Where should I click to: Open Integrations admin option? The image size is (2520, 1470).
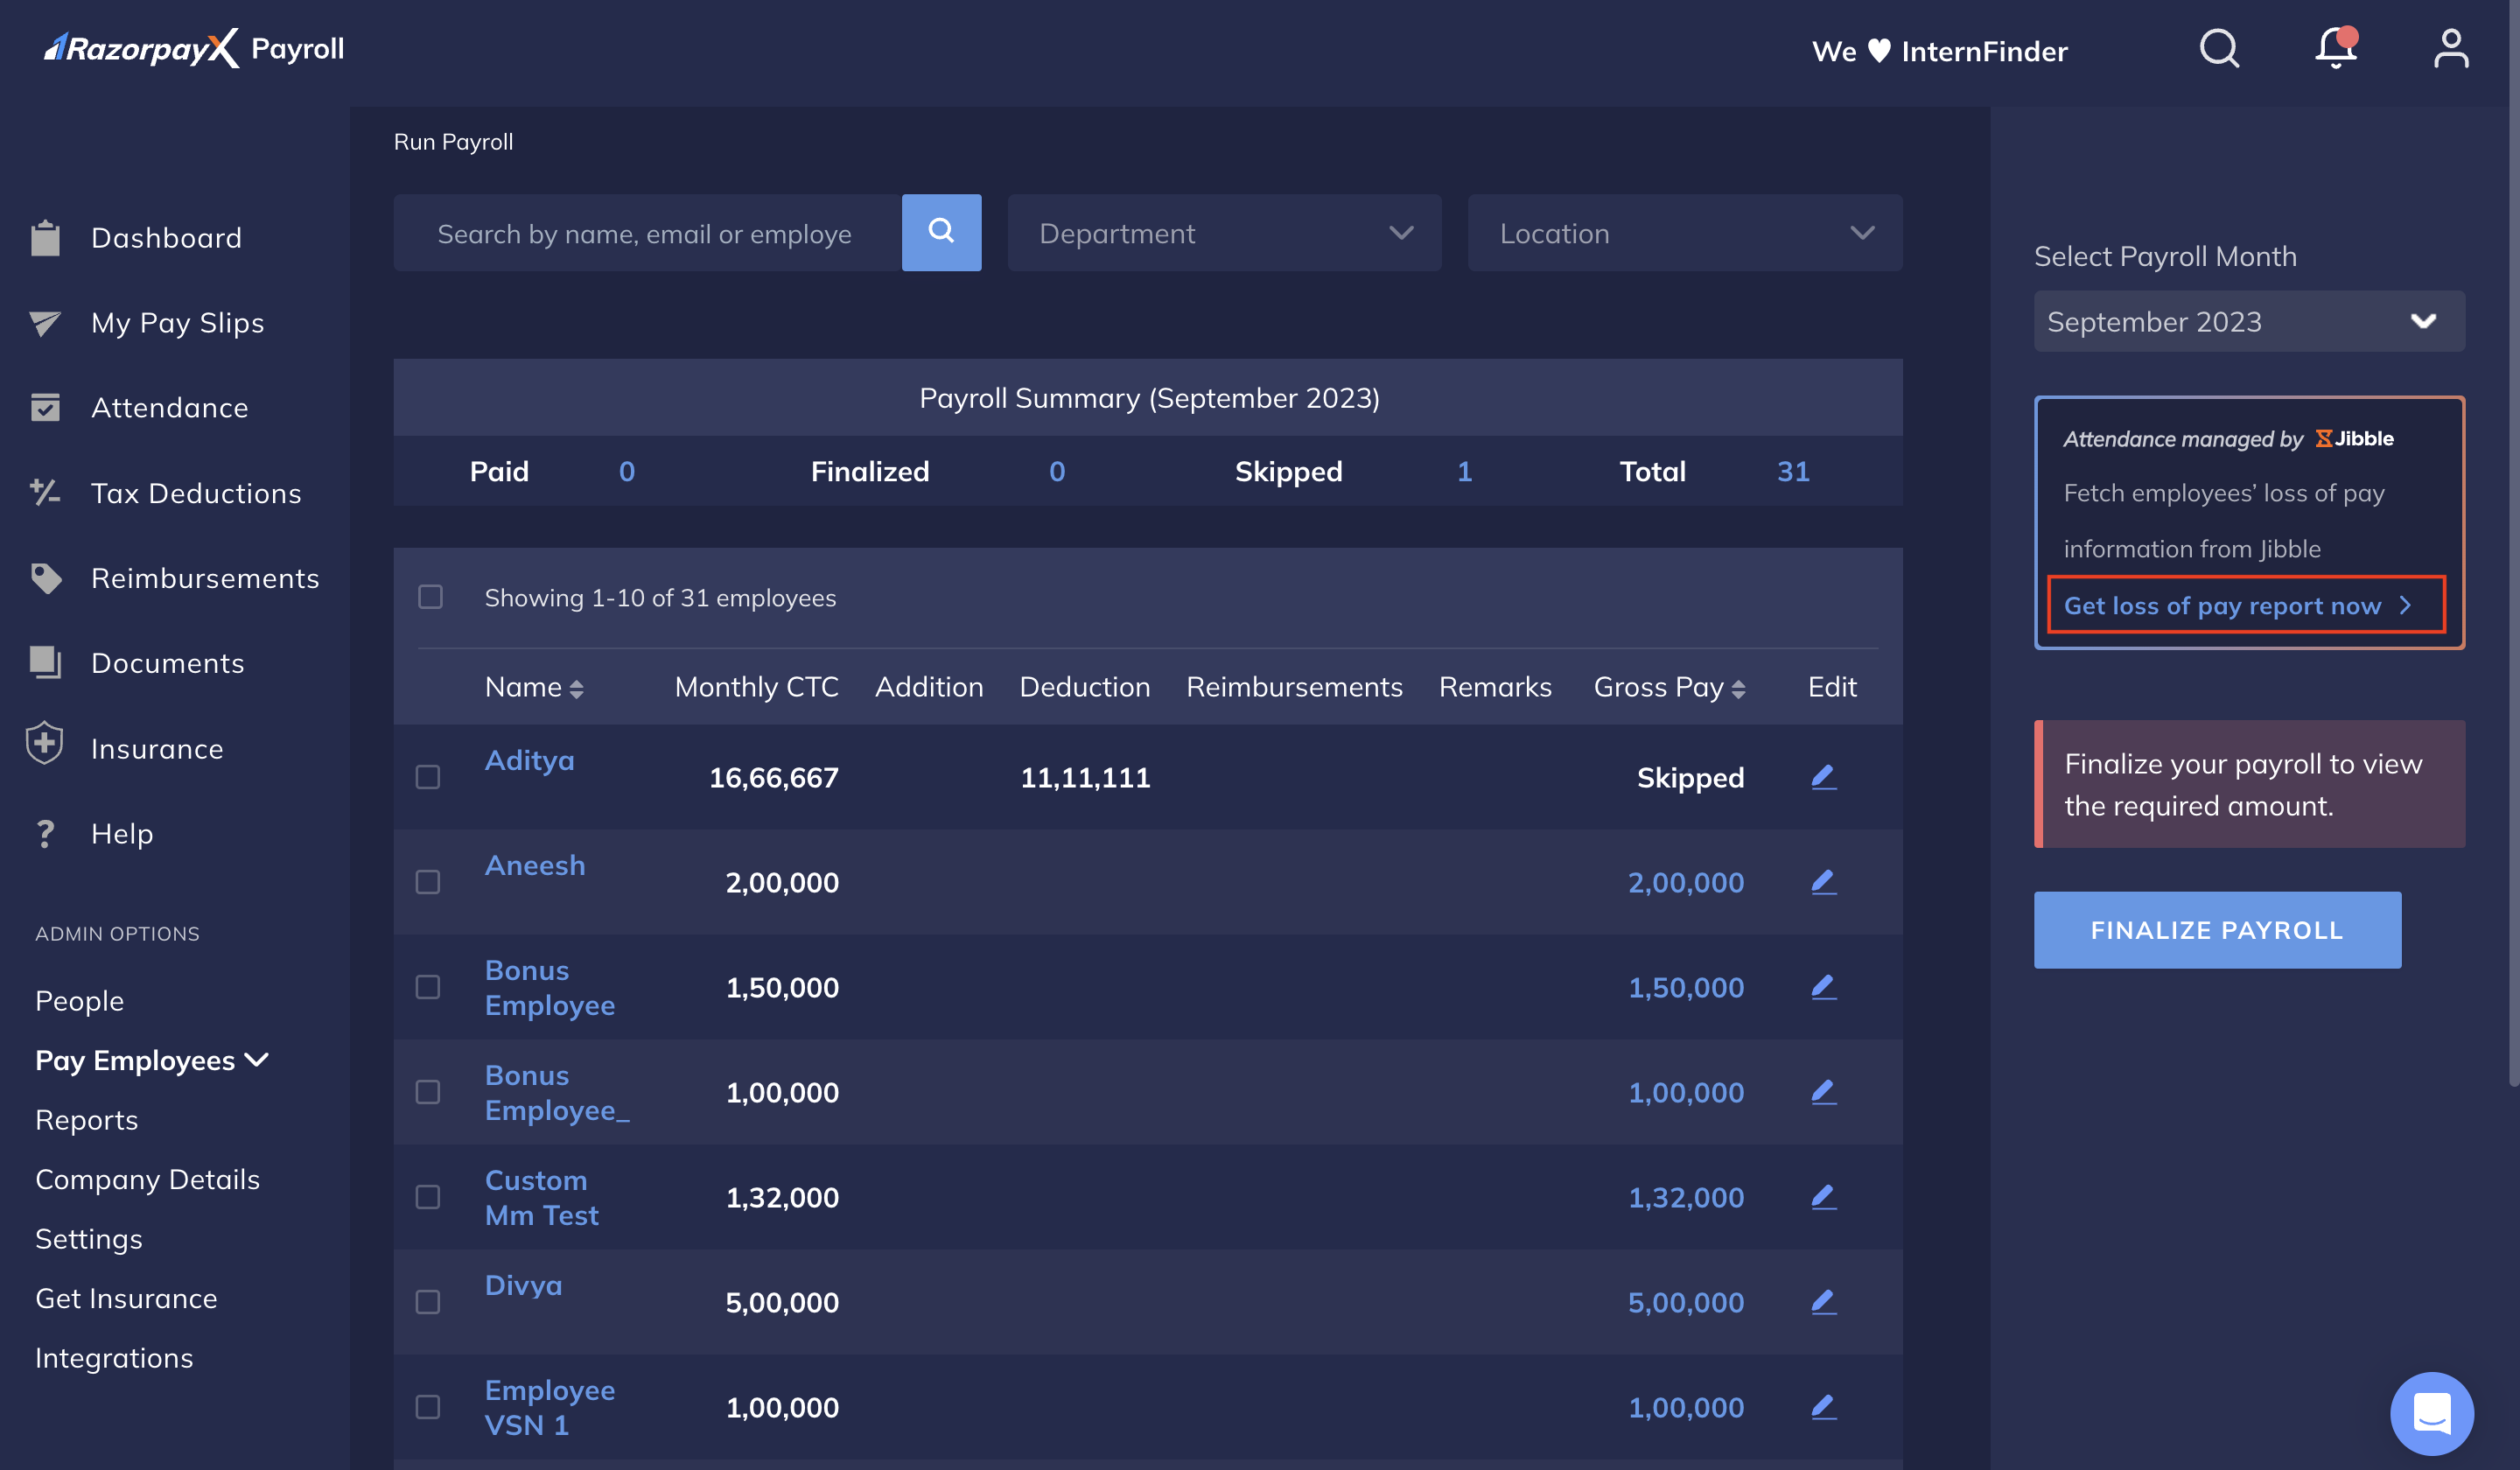click(114, 1357)
